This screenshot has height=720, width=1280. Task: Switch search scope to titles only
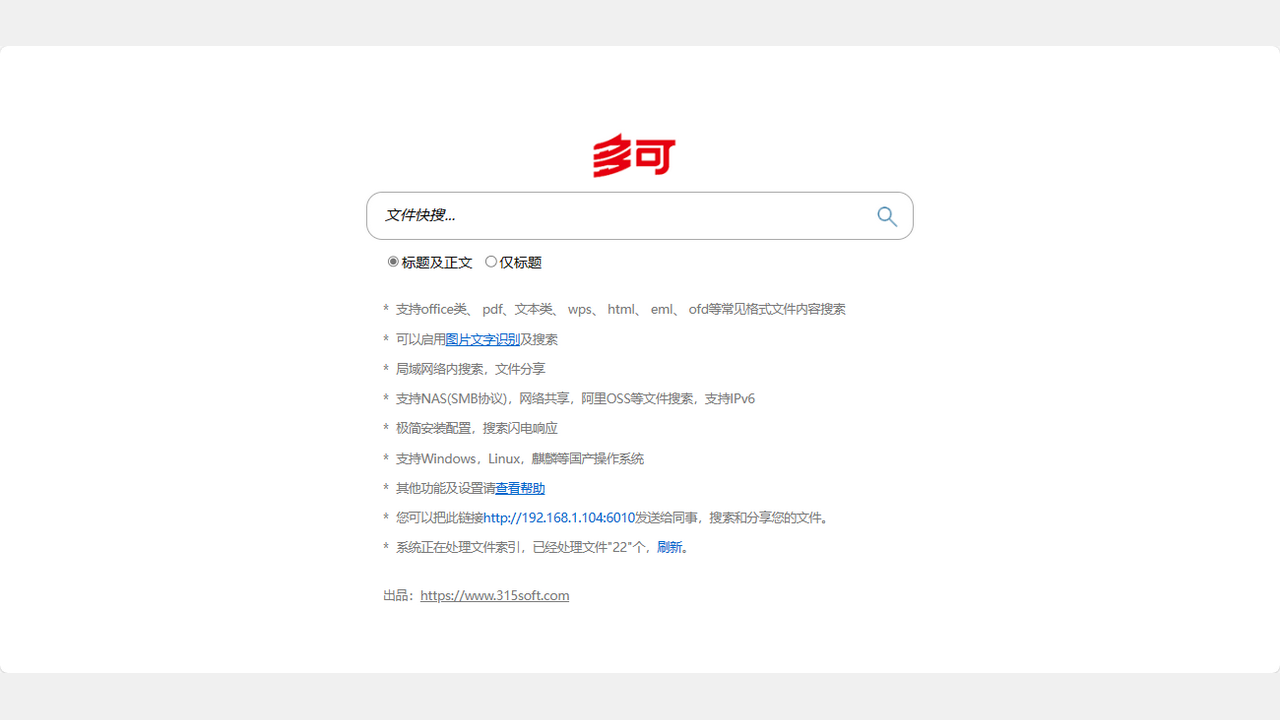point(491,261)
